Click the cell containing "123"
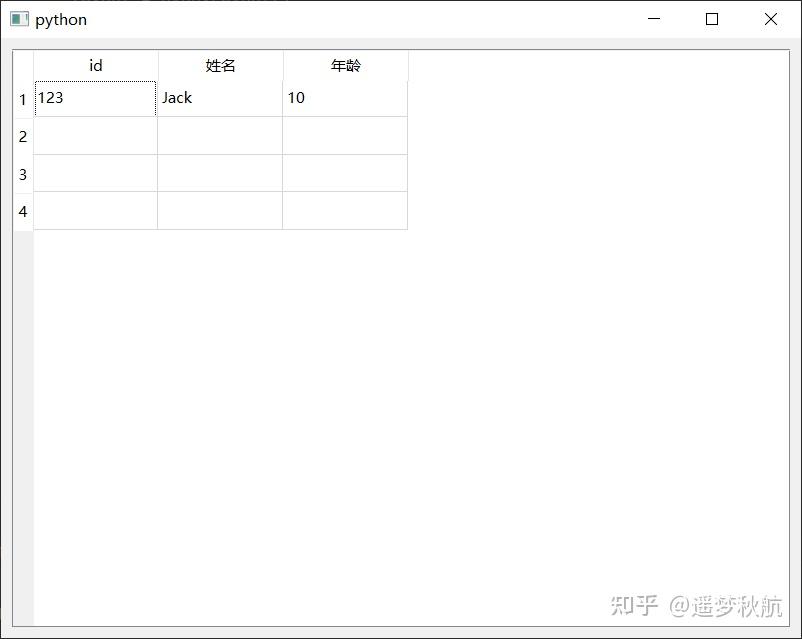 coord(95,98)
